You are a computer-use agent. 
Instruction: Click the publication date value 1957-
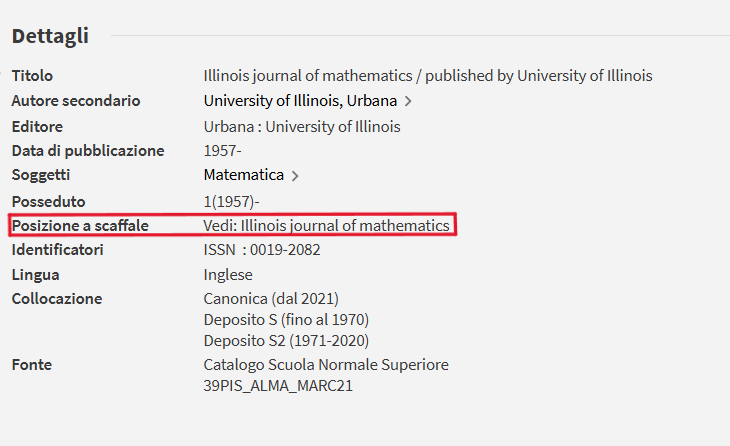tap(222, 151)
